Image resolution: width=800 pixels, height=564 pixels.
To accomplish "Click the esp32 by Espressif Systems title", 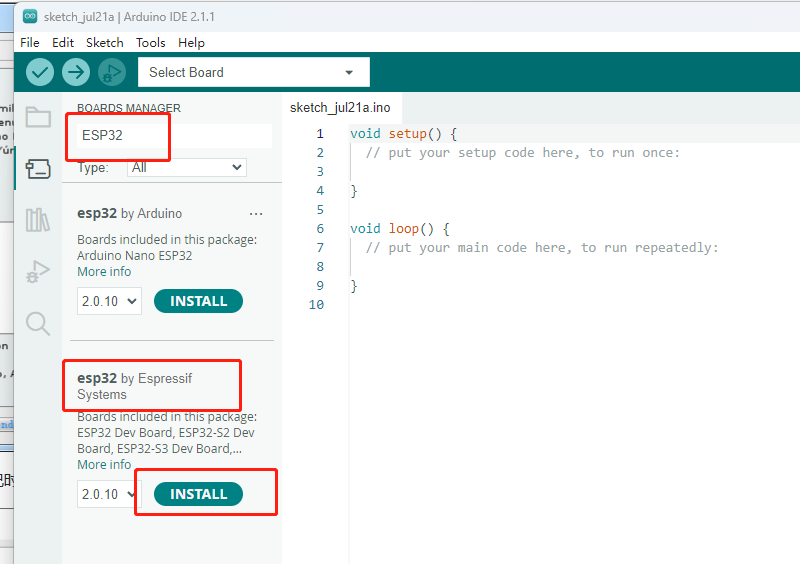I will pos(135,386).
